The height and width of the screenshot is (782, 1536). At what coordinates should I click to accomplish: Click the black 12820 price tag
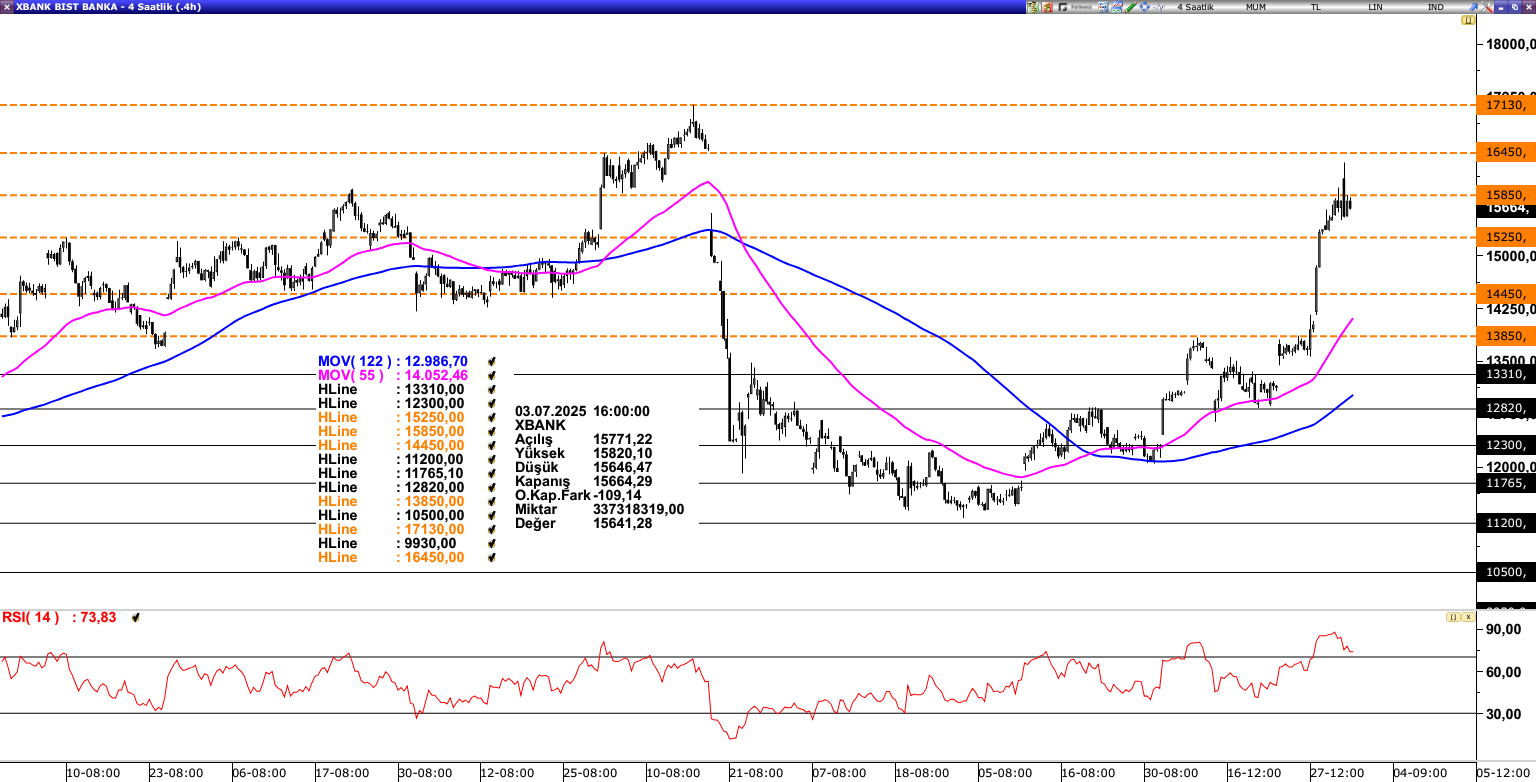pos(1505,408)
